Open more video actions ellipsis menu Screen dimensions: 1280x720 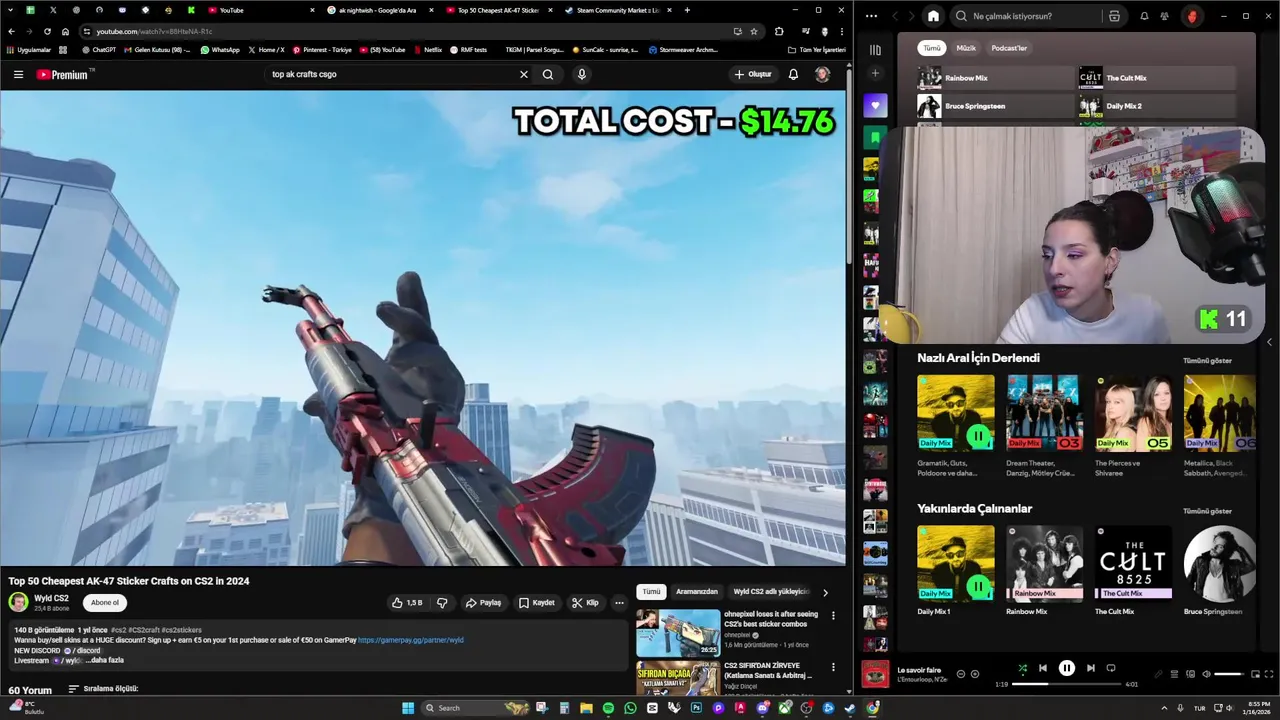coord(619,603)
